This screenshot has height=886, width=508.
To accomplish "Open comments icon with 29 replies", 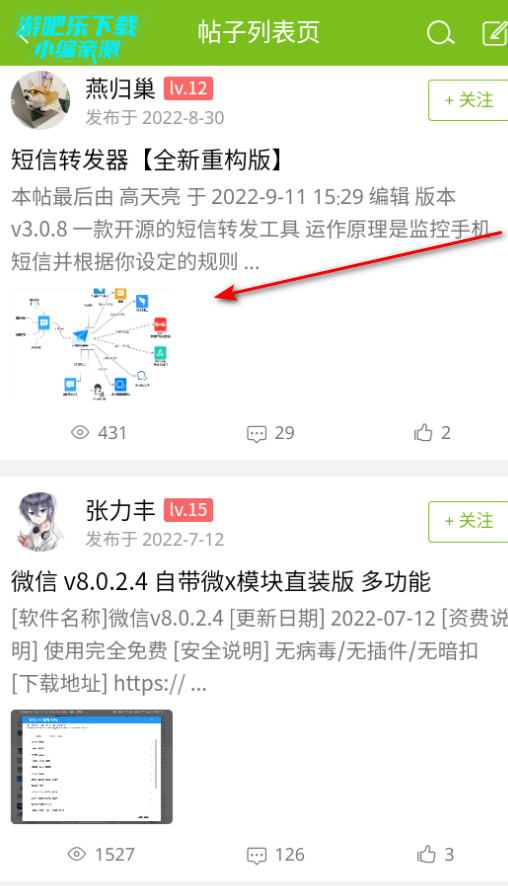I will coord(257,434).
